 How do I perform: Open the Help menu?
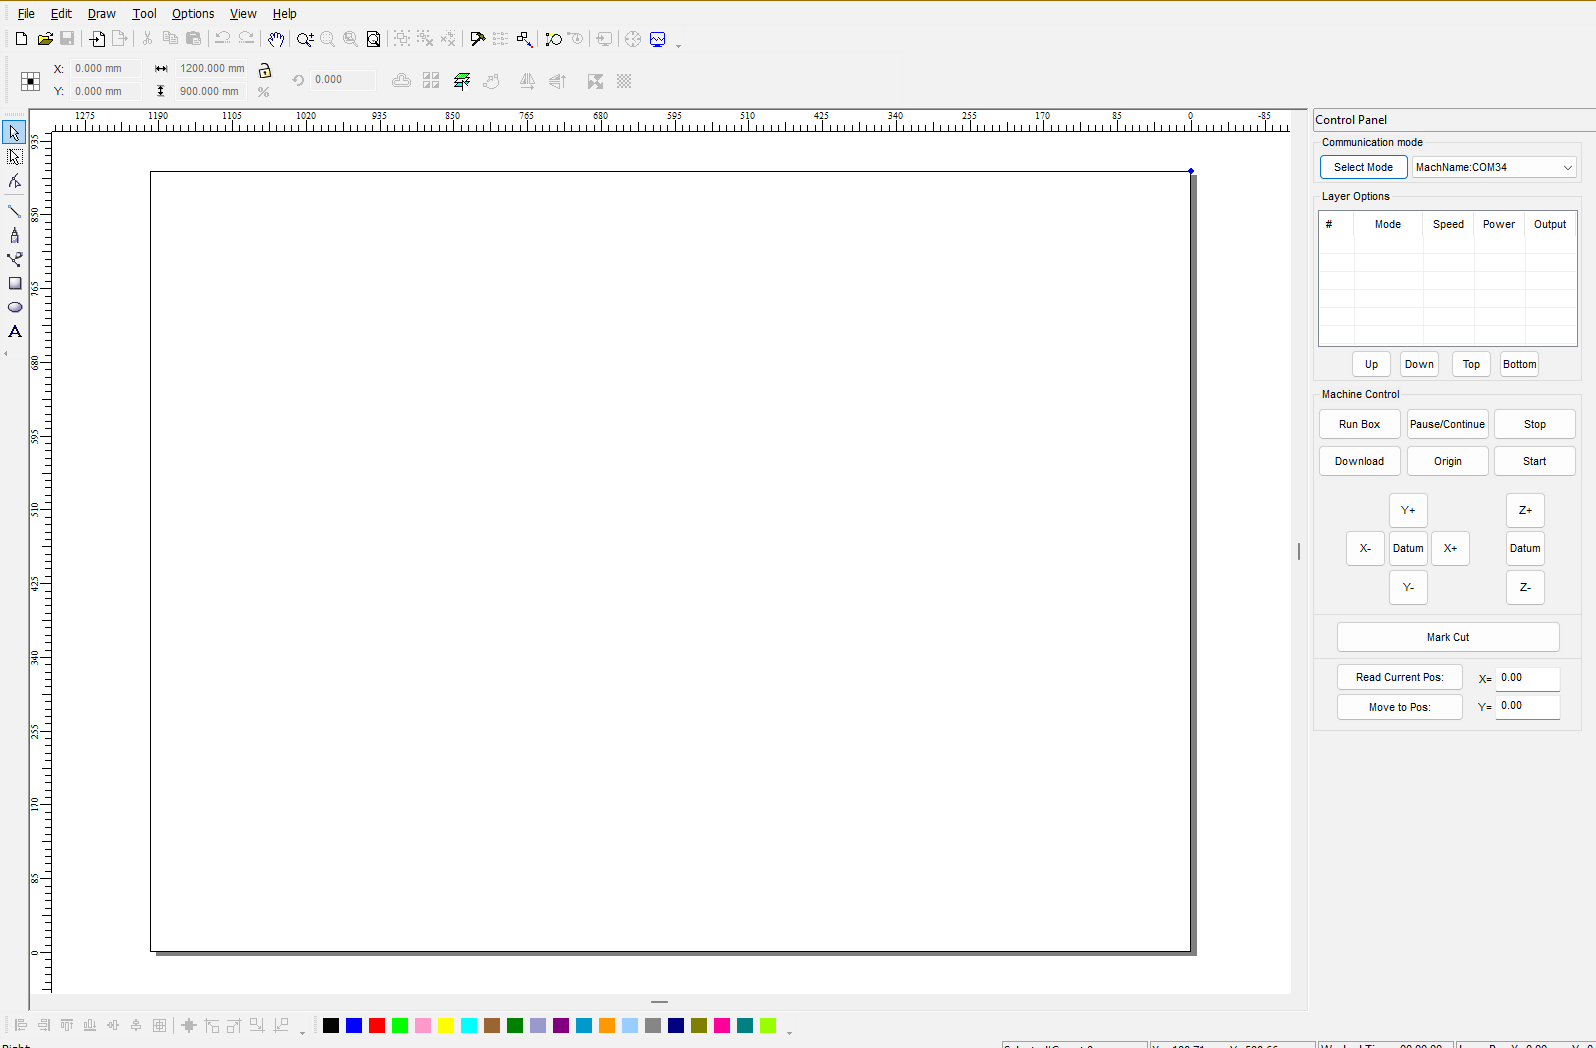pyautogui.click(x=284, y=14)
